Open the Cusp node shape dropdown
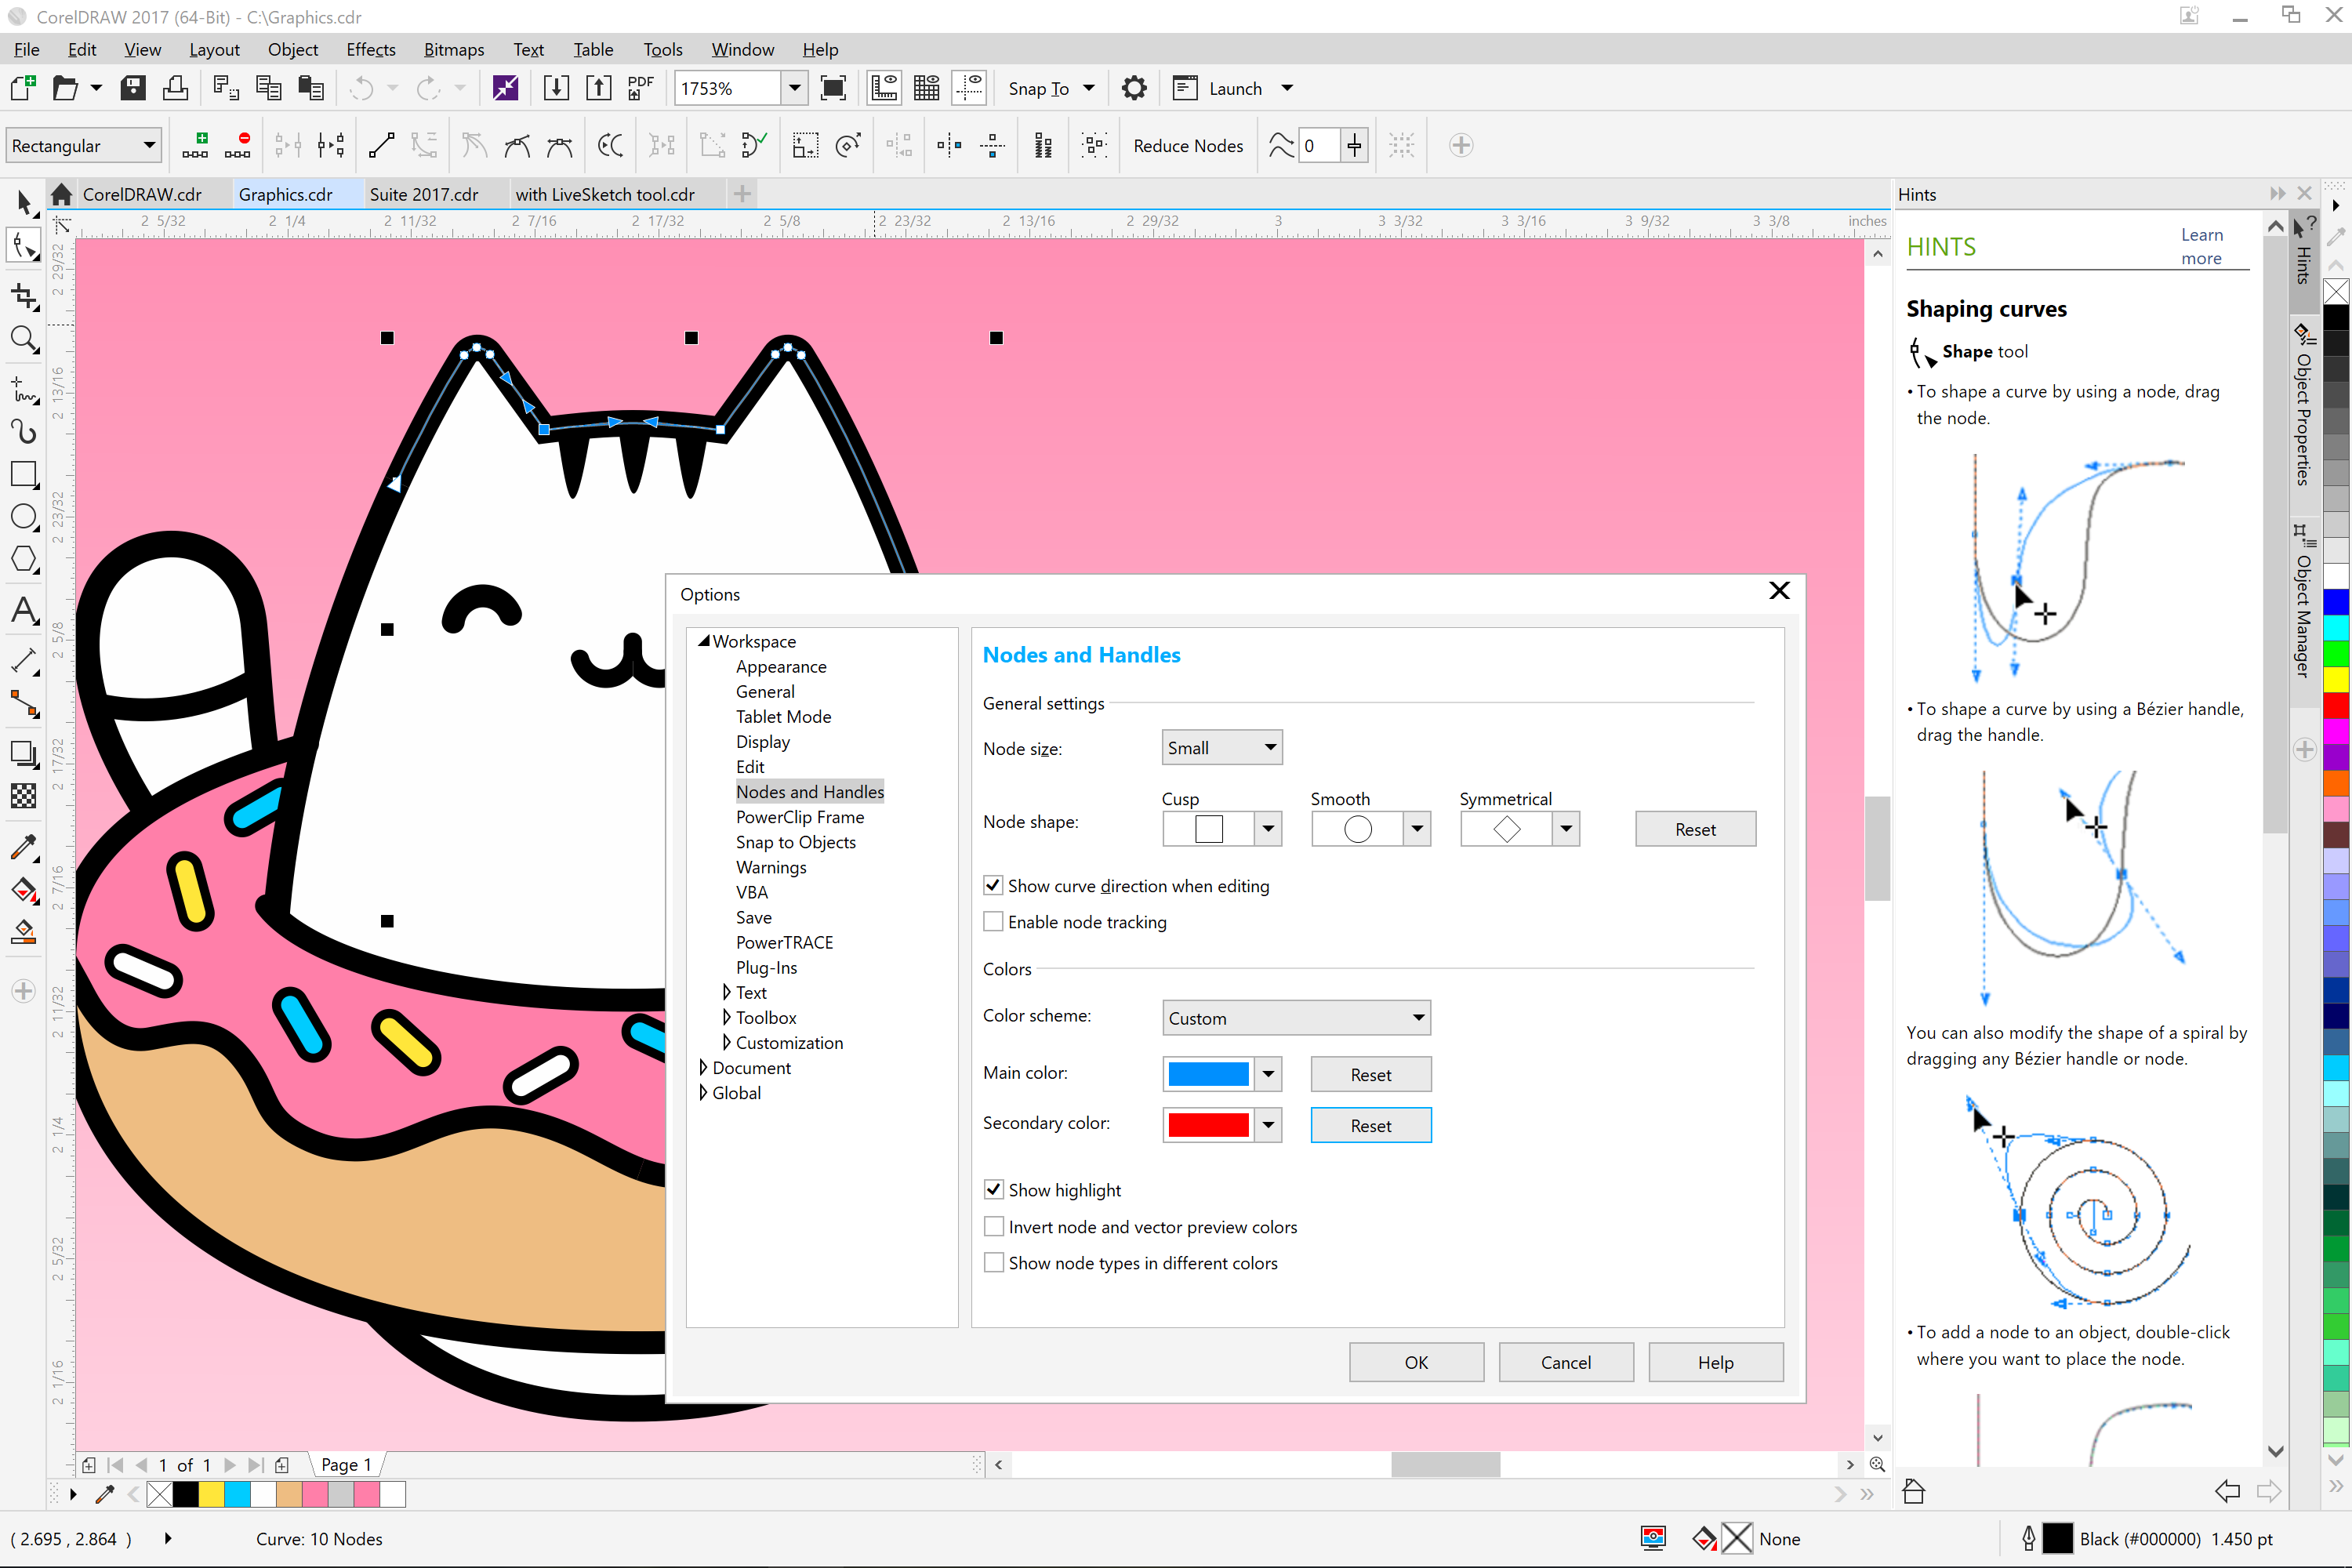The image size is (2352, 1568). (1268, 828)
